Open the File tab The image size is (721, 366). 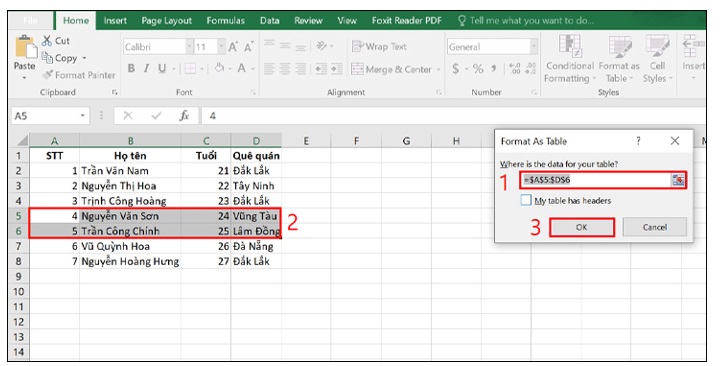[x=30, y=20]
